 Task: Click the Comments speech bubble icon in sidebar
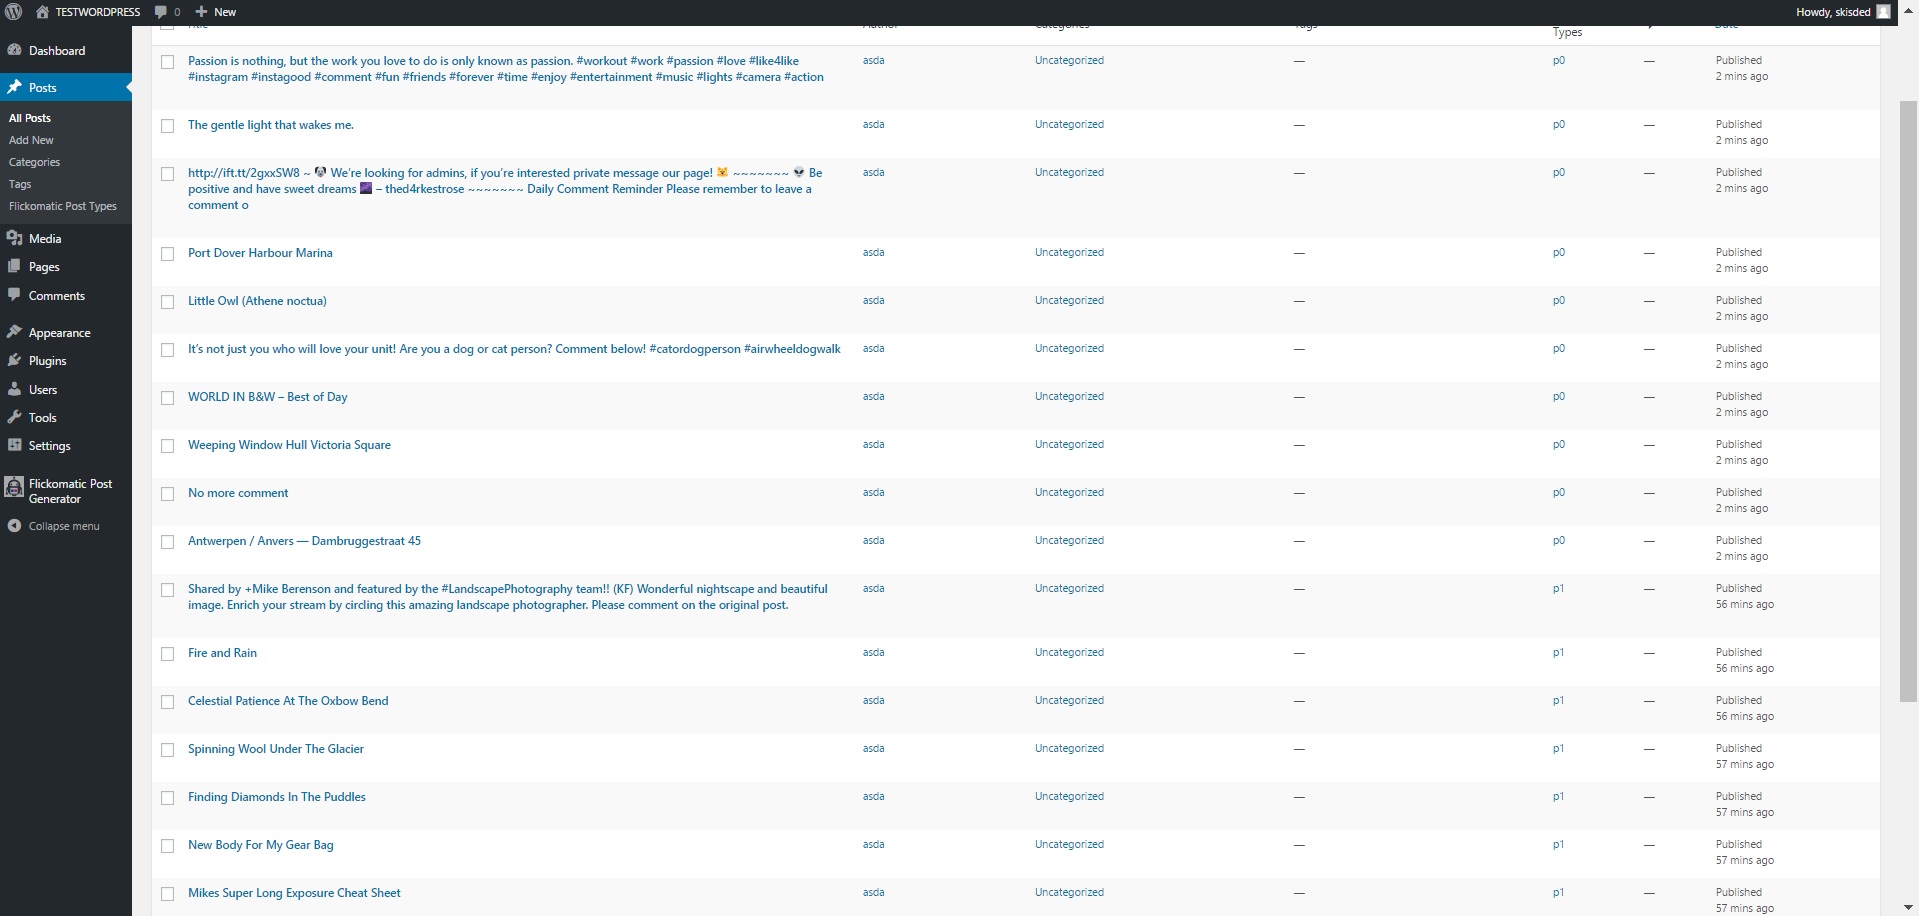[14, 295]
